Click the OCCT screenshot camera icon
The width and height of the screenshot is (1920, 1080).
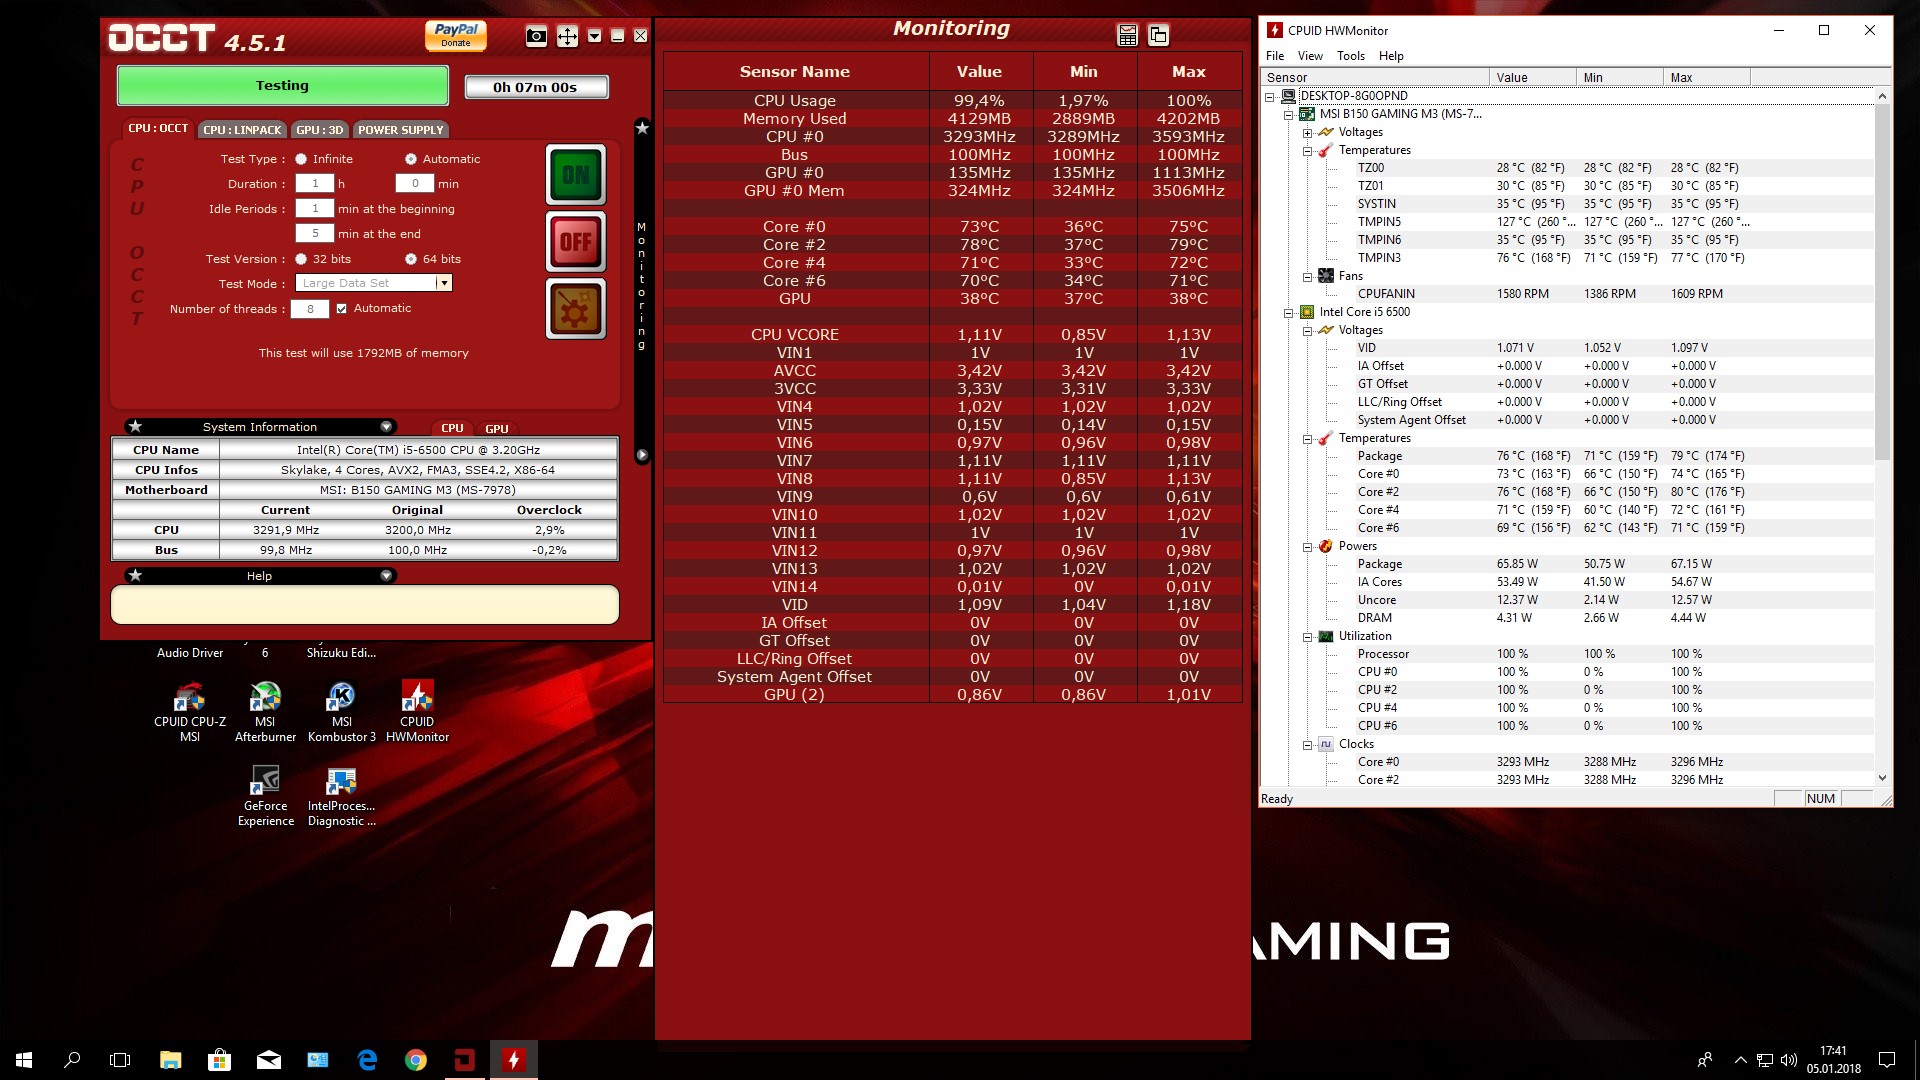pyautogui.click(x=536, y=37)
